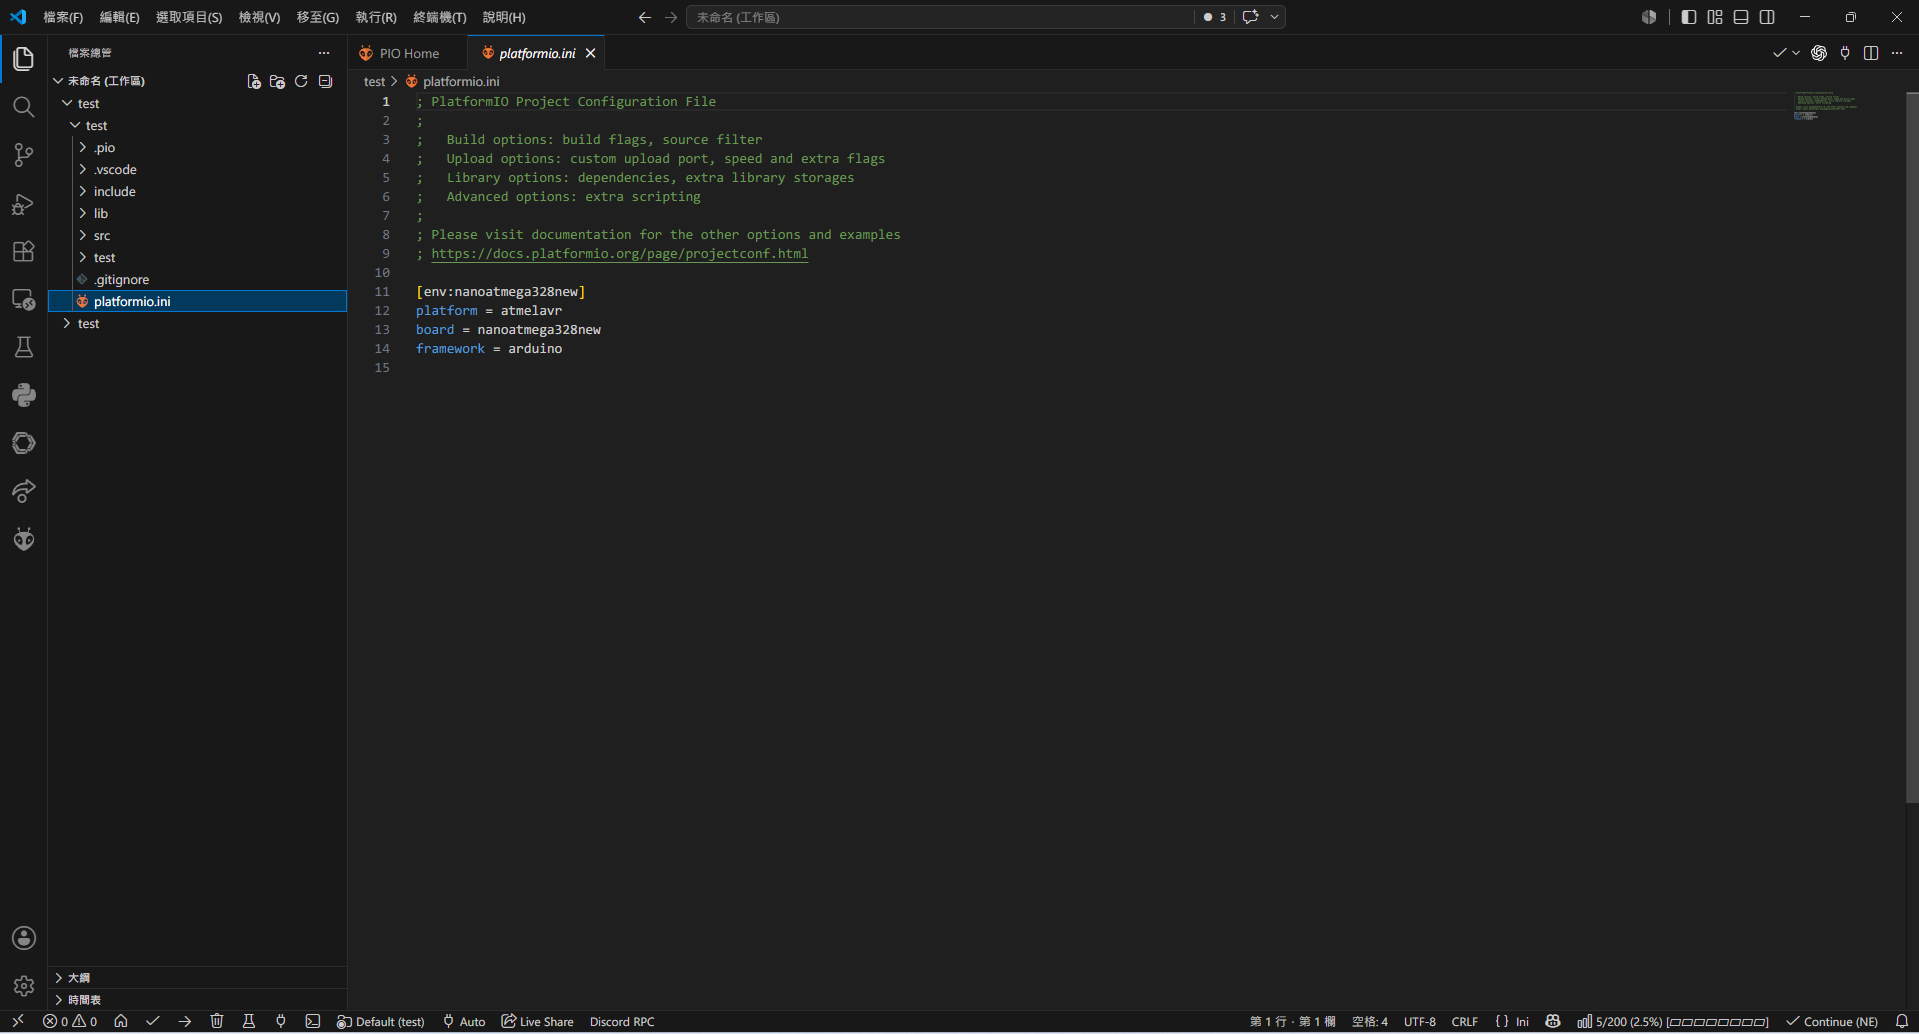Image resolution: width=1919 pixels, height=1034 pixels.
Task: Open the Search view in activity bar
Action: point(23,107)
